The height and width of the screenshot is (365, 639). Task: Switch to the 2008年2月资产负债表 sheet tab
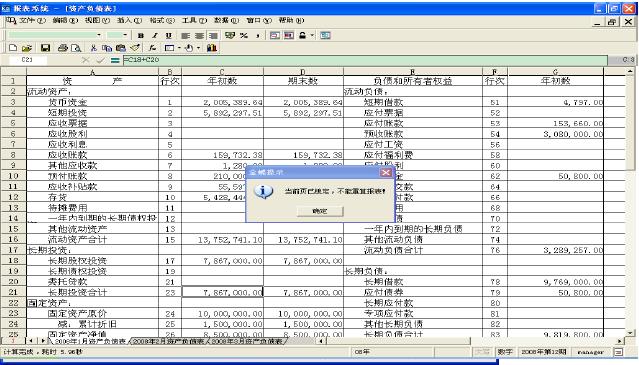(168, 341)
